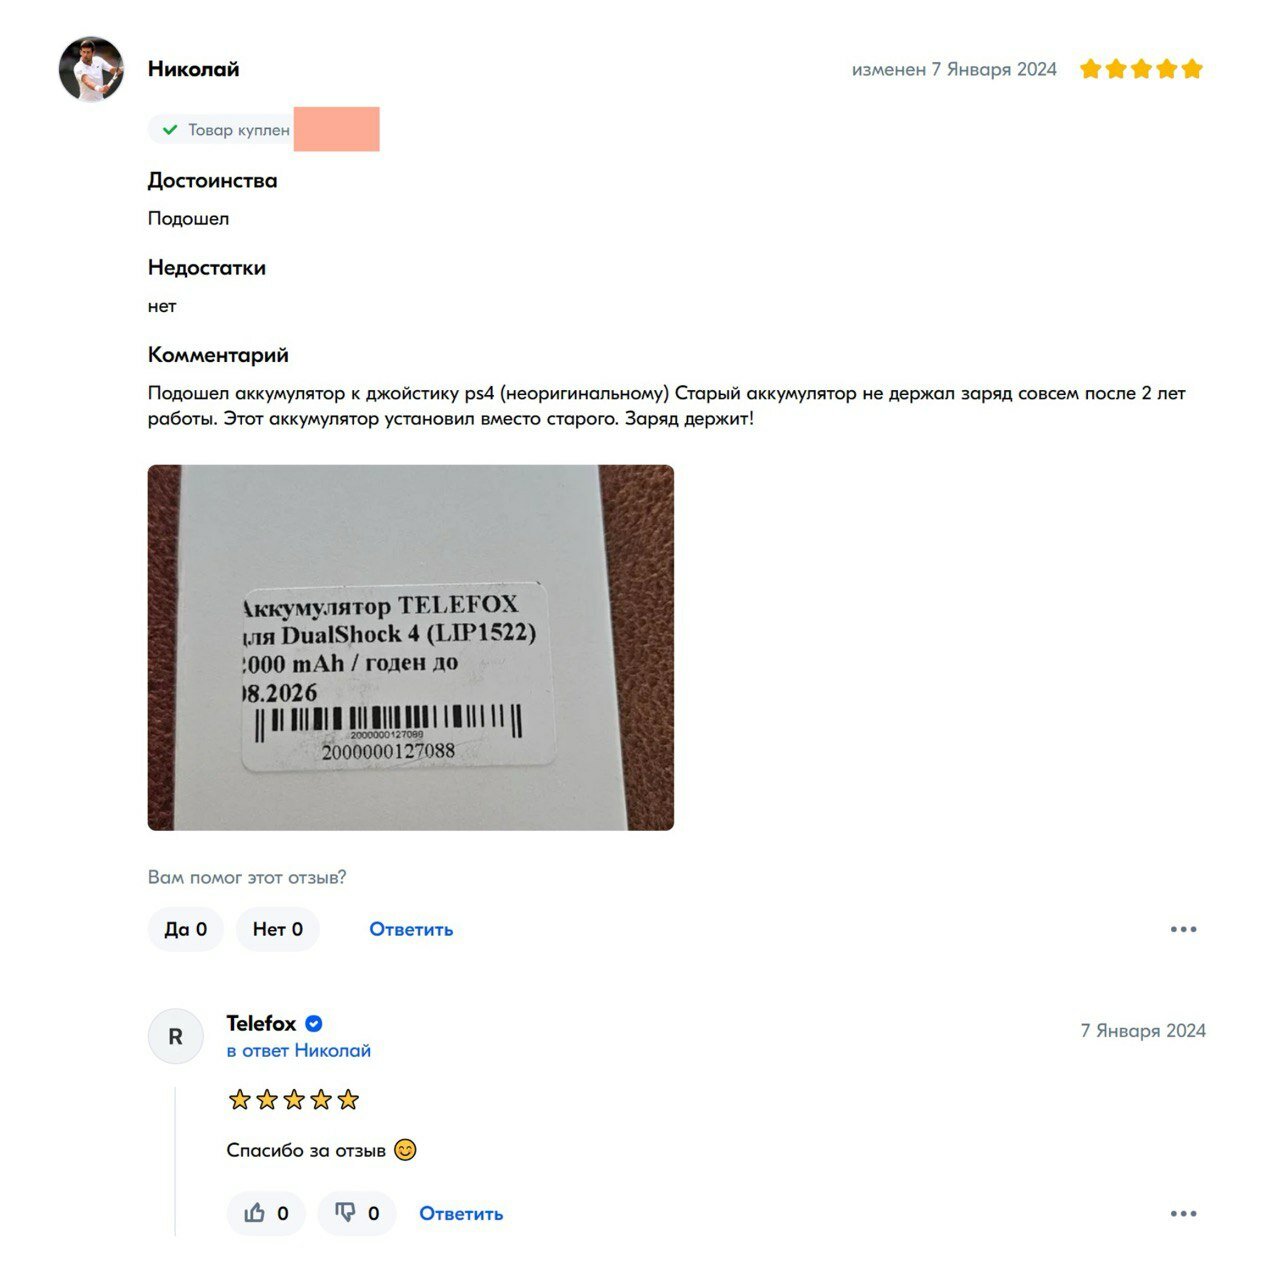The image size is (1280, 1280).
Task: Click the Николай username heading
Action: click(x=194, y=69)
